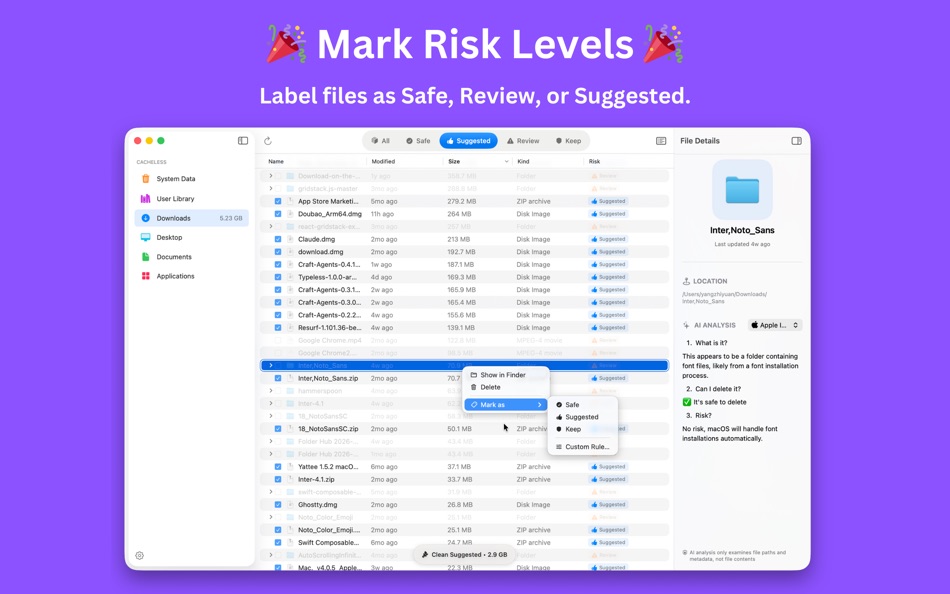The image size is (950, 594).
Task: Uncheck the Doubao_Arm64.dmg checkbox
Action: click(x=278, y=214)
